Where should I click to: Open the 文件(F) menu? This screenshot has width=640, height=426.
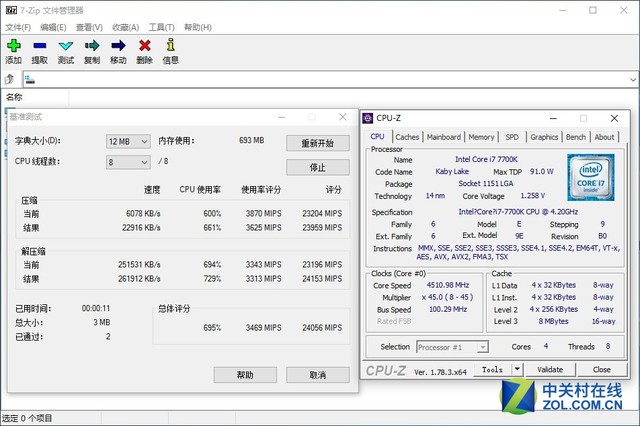coord(19,27)
